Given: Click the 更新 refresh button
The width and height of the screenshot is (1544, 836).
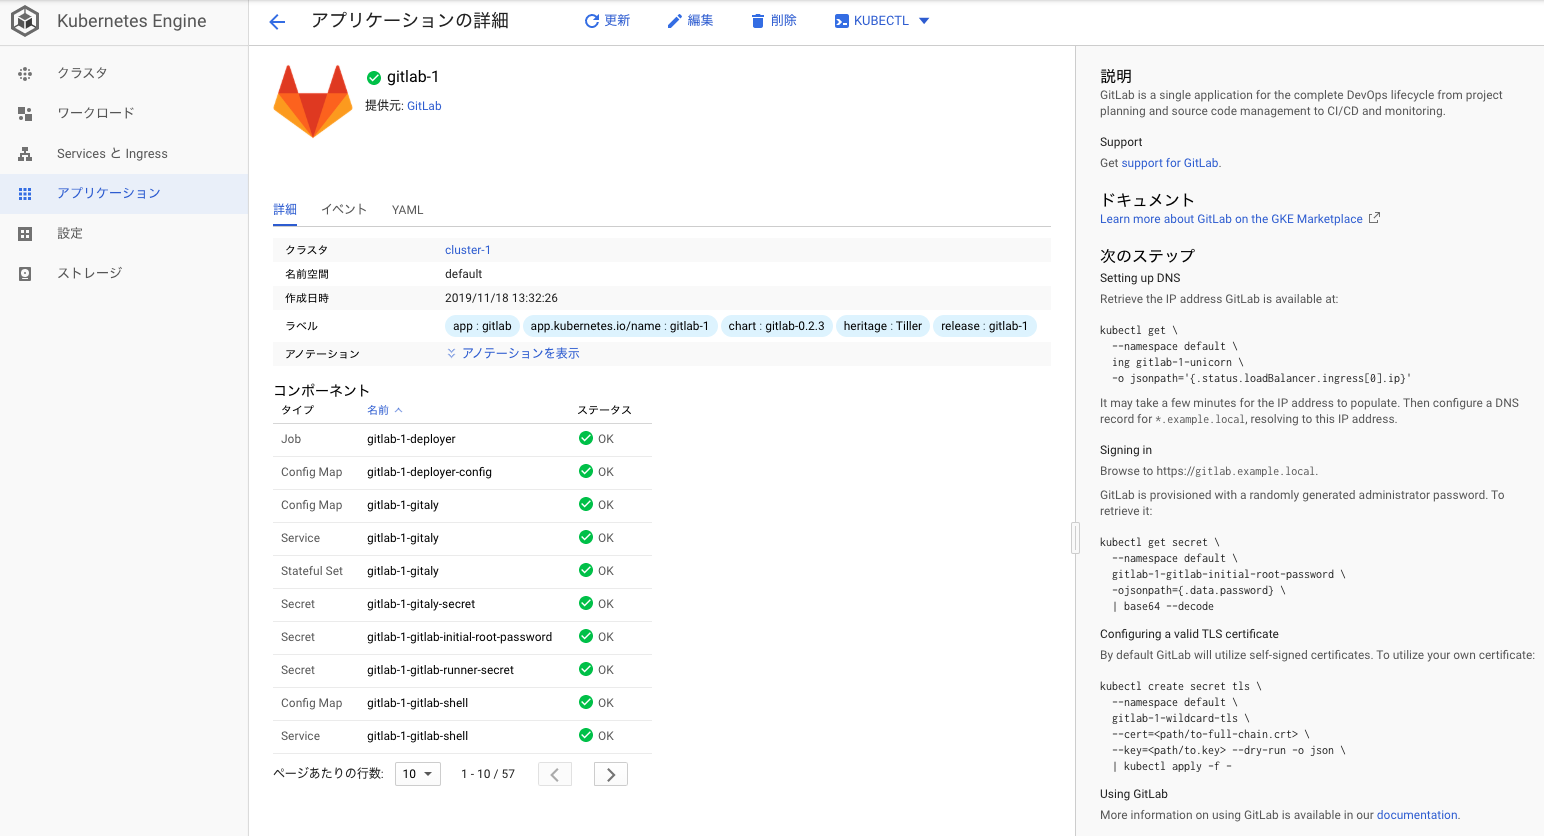Looking at the screenshot, I should click(x=607, y=21).
